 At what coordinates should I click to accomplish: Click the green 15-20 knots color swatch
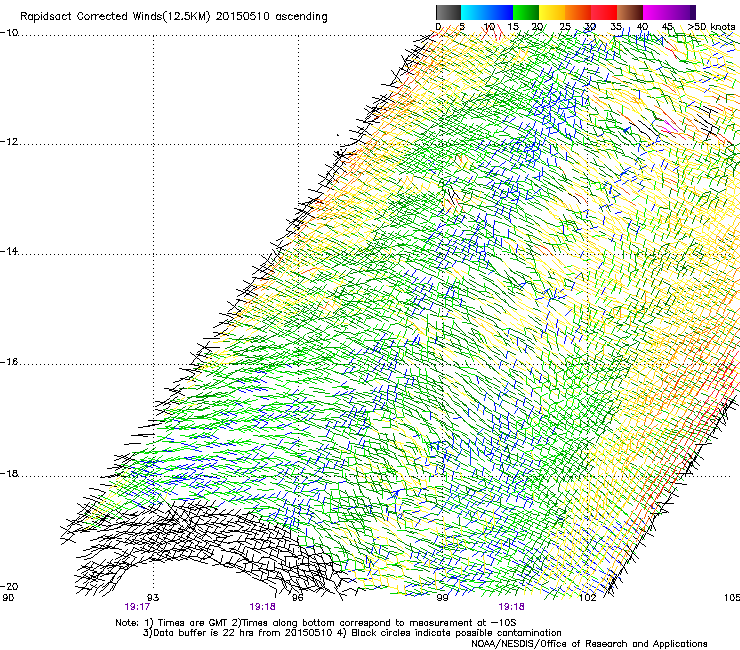pyautogui.click(x=526, y=12)
